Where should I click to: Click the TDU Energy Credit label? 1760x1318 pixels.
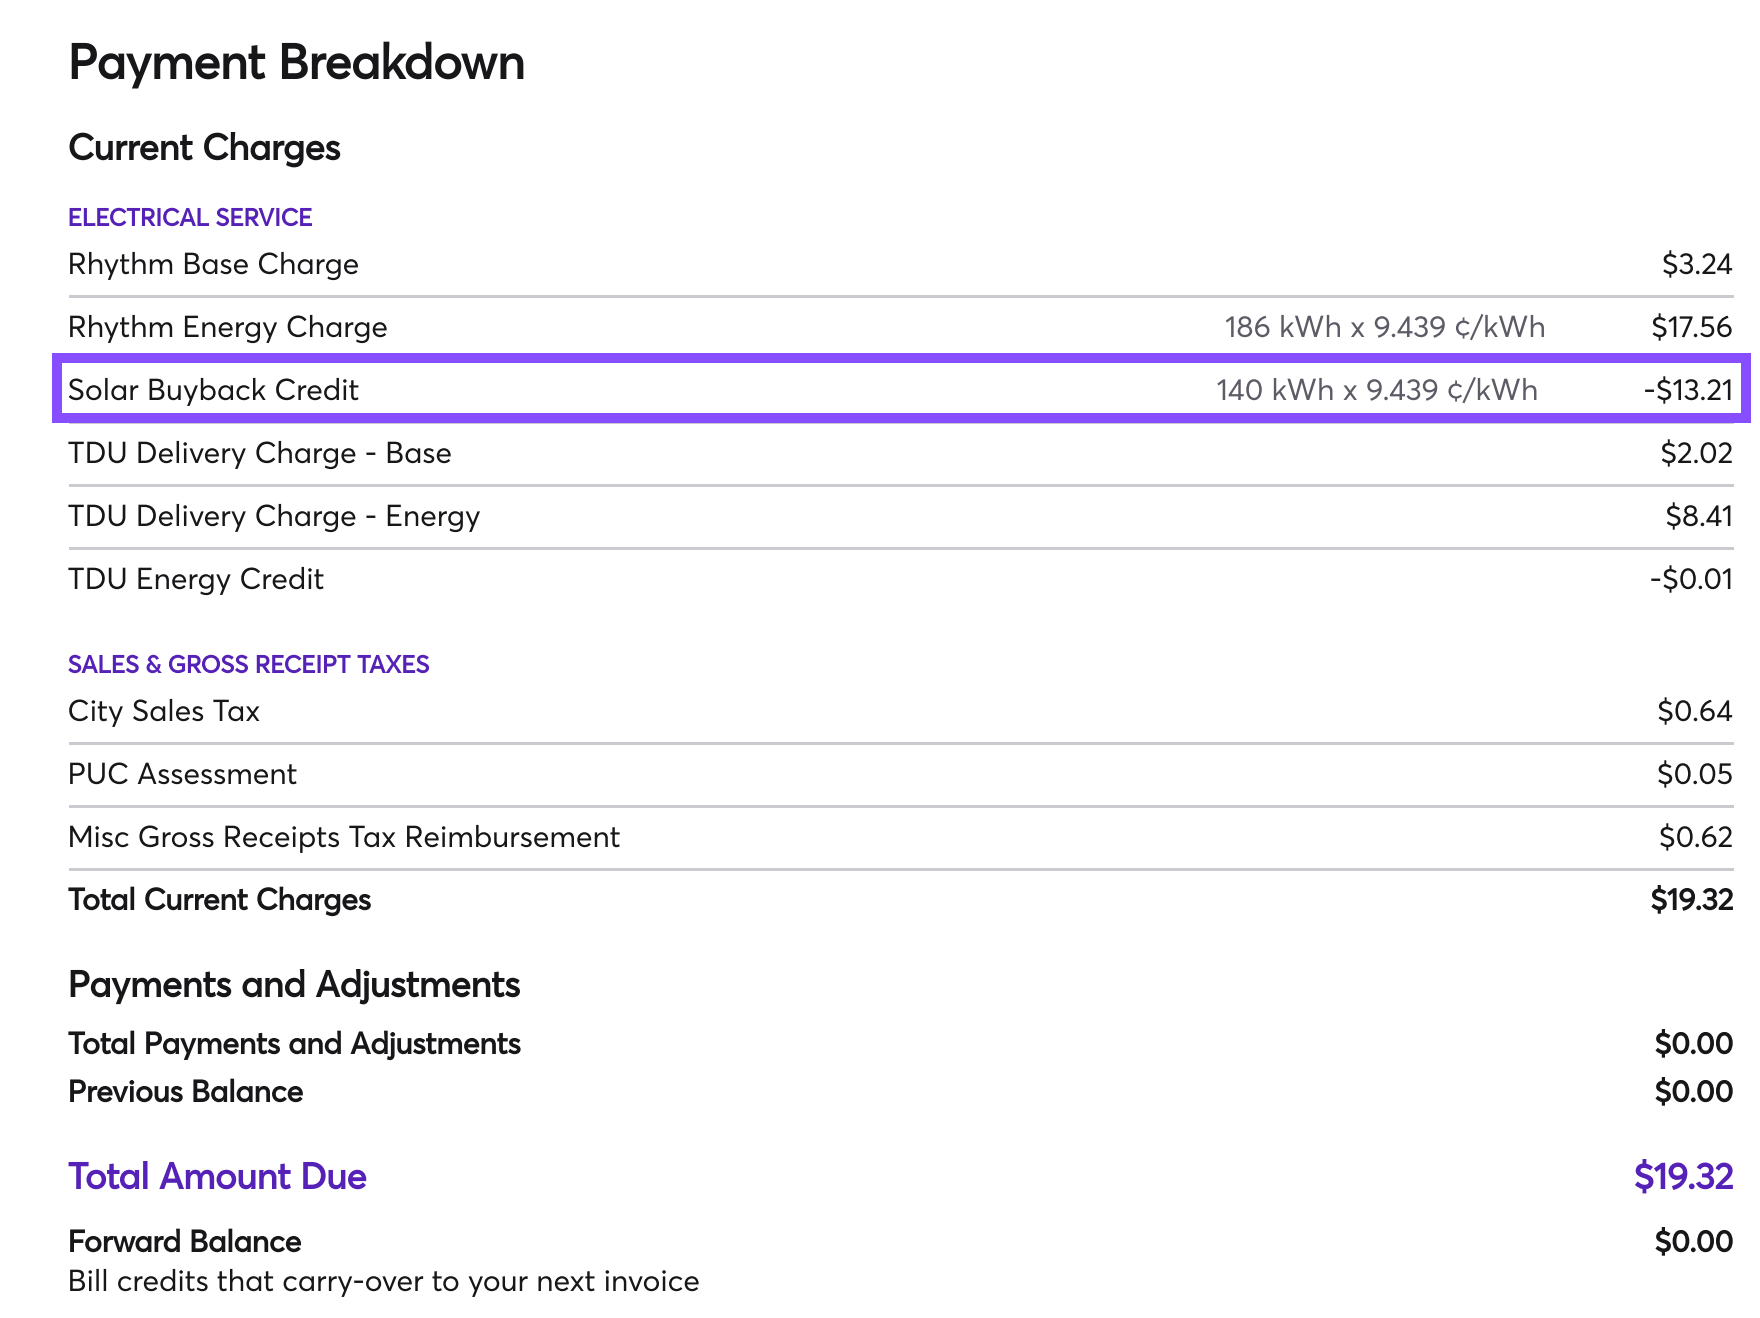(196, 579)
